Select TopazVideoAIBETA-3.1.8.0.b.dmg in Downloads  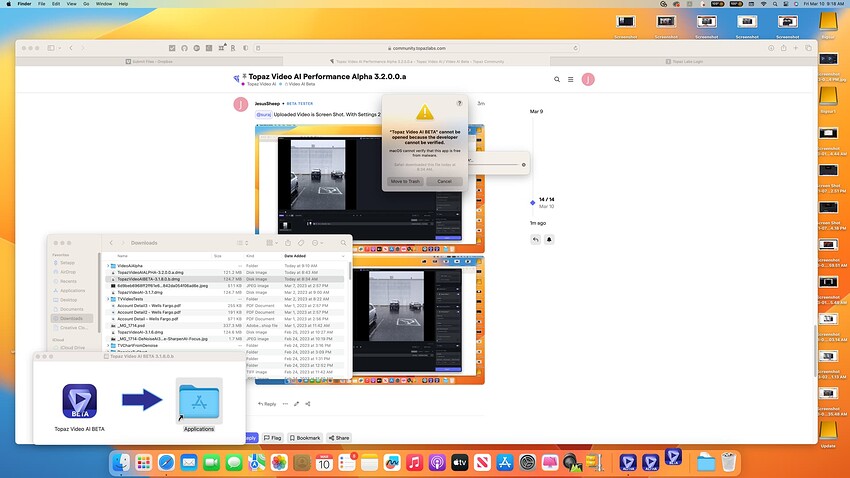click(x=224, y=279)
